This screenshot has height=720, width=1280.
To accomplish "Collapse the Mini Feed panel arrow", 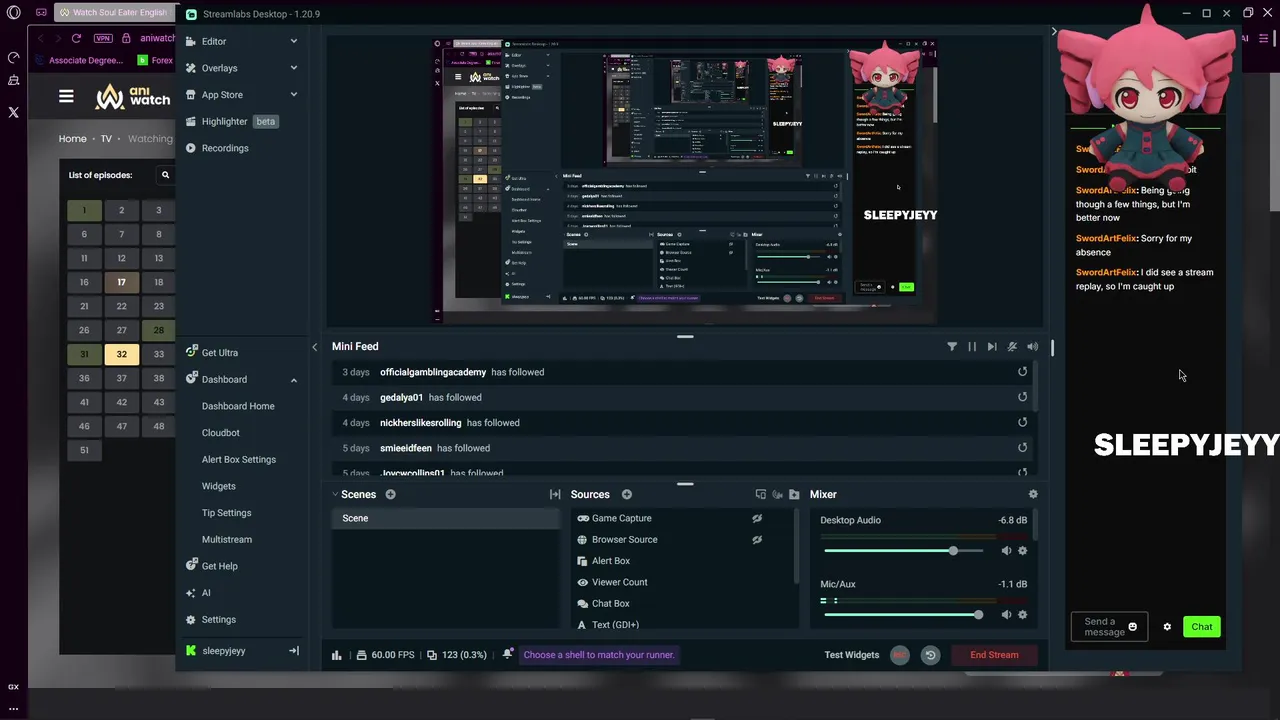I will 314,347.
